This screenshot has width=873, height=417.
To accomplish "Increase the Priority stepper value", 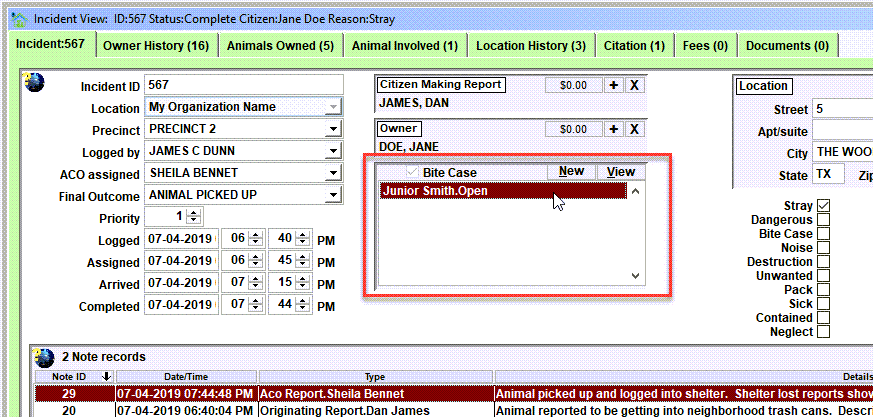I will tap(193, 214).
